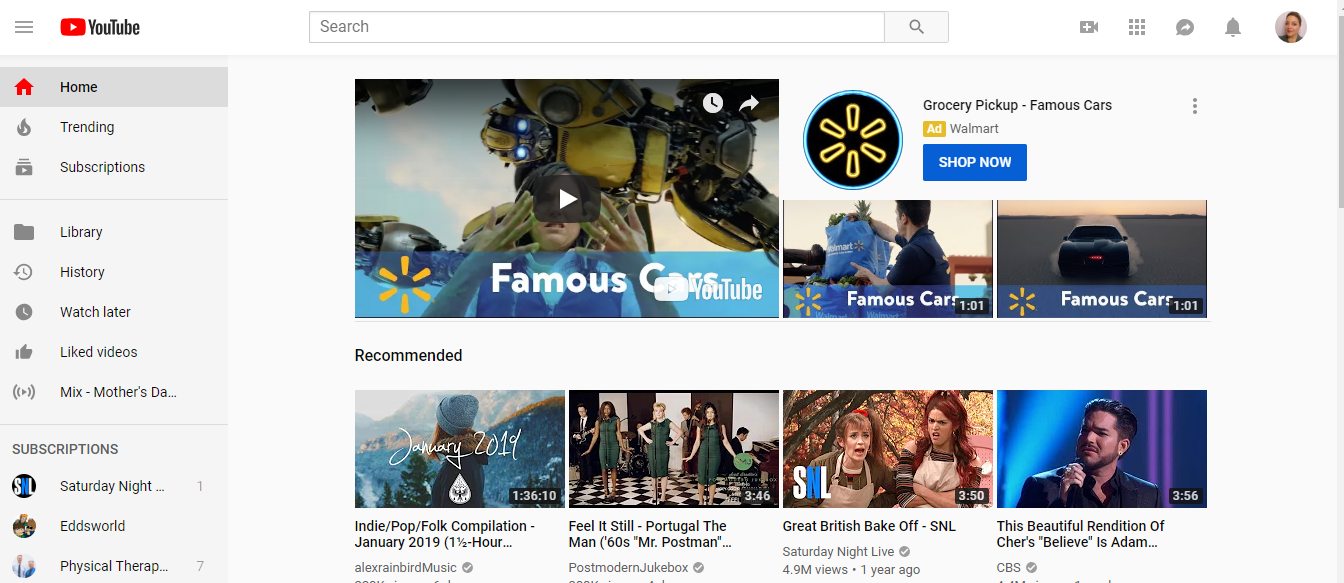This screenshot has width=1344, height=583.
Task: Click the YouTube logo
Action: click(x=100, y=27)
